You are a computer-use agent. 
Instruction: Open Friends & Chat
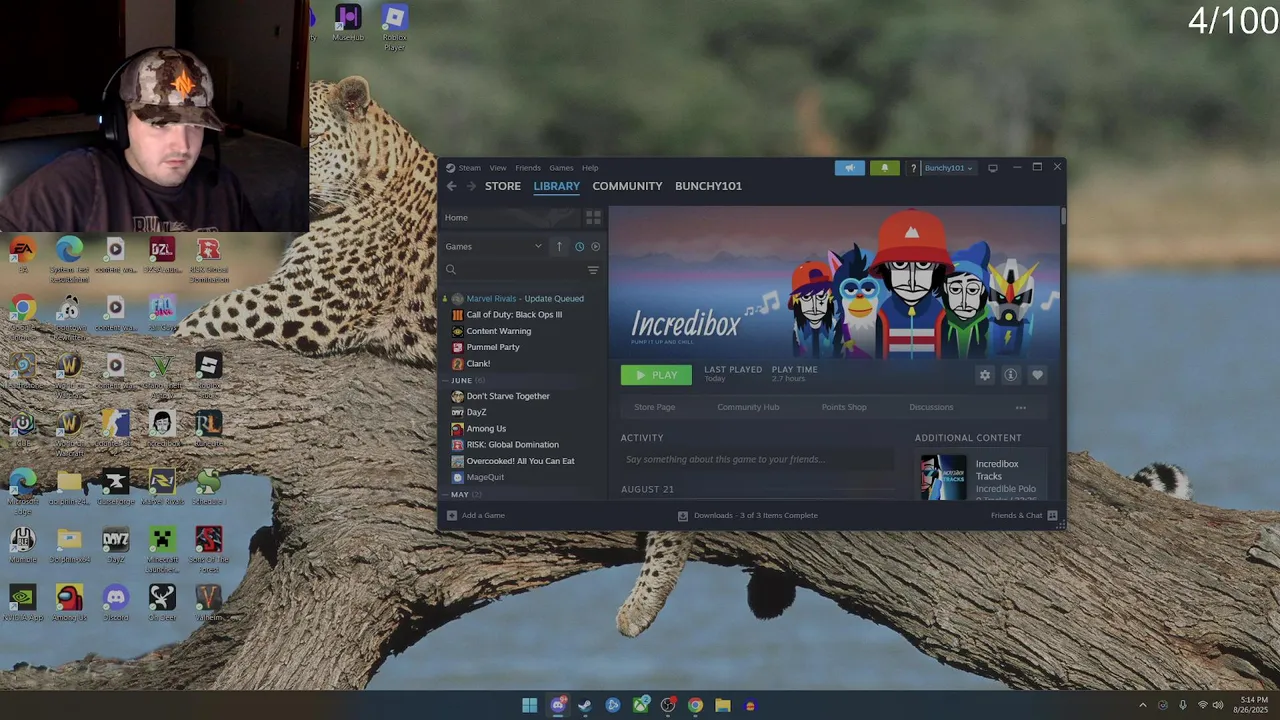pyautogui.click(x=1024, y=515)
